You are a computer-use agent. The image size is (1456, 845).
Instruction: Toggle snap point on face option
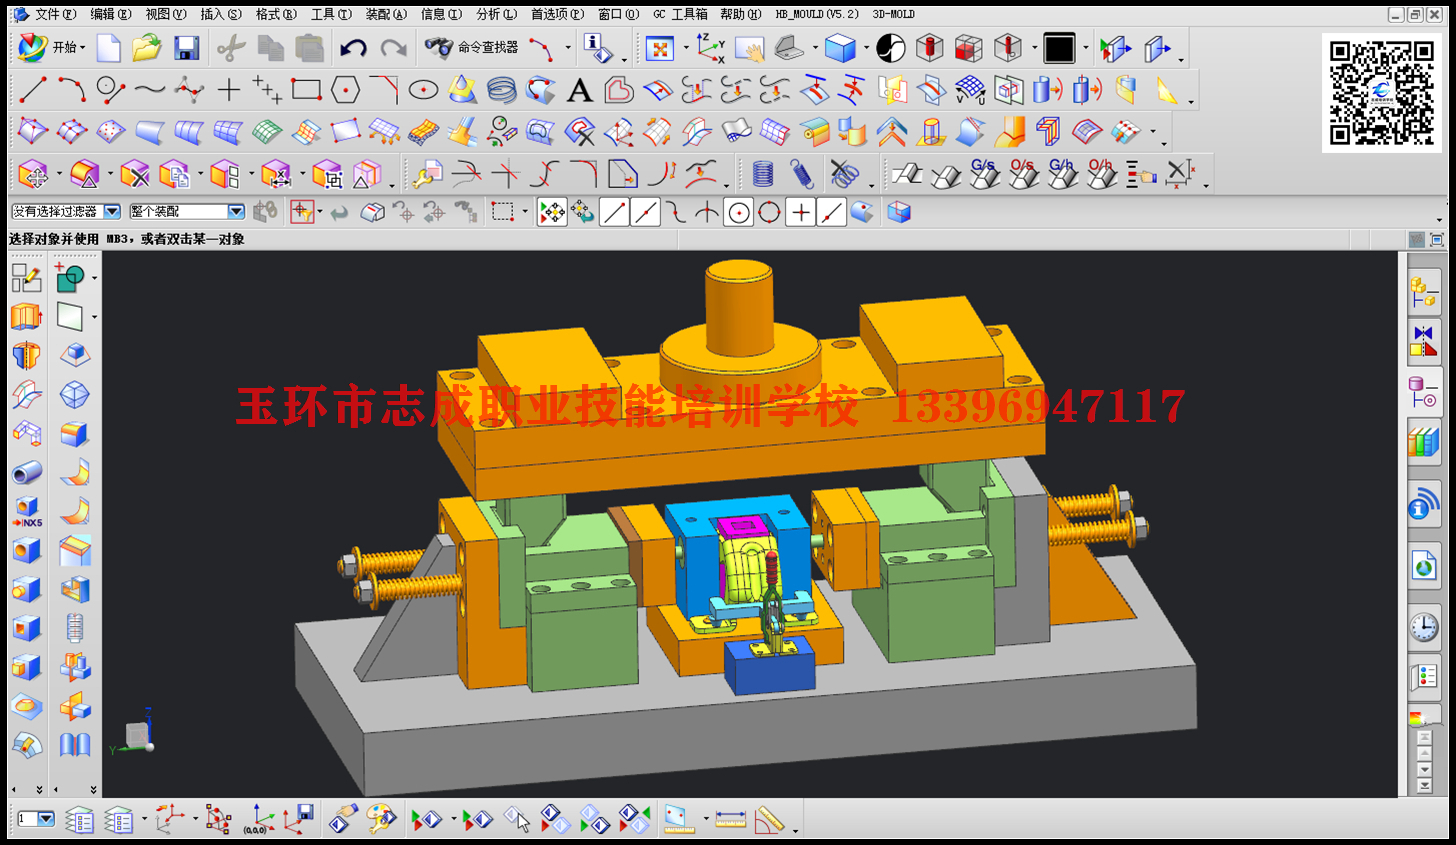pyautogui.click(x=862, y=212)
